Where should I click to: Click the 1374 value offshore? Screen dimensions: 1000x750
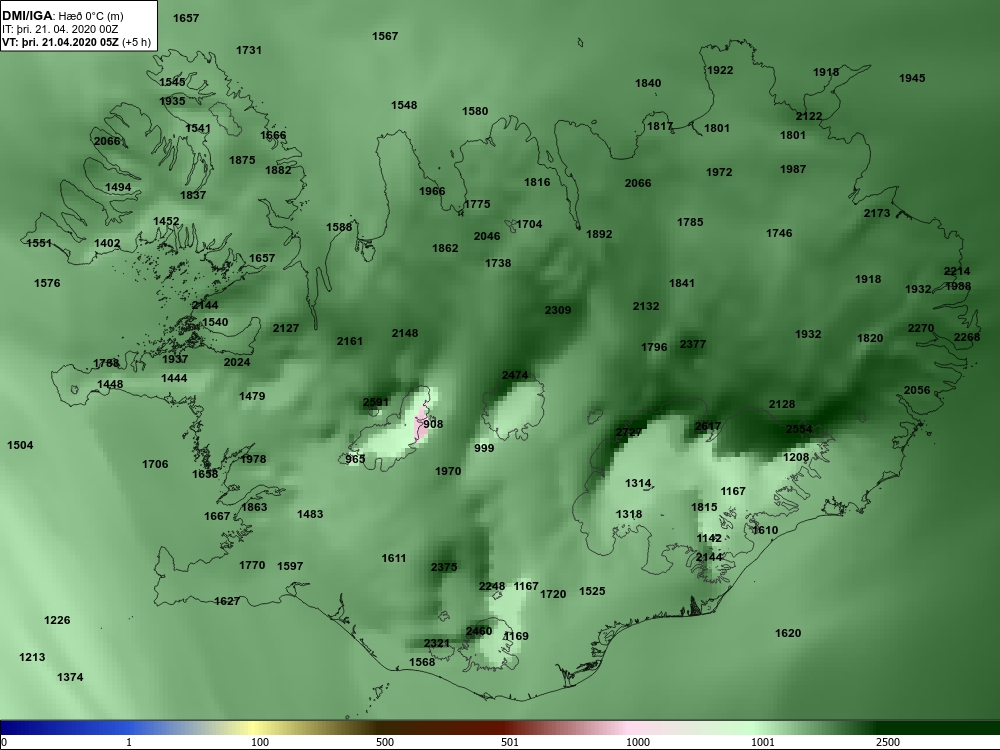pyautogui.click(x=70, y=677)
